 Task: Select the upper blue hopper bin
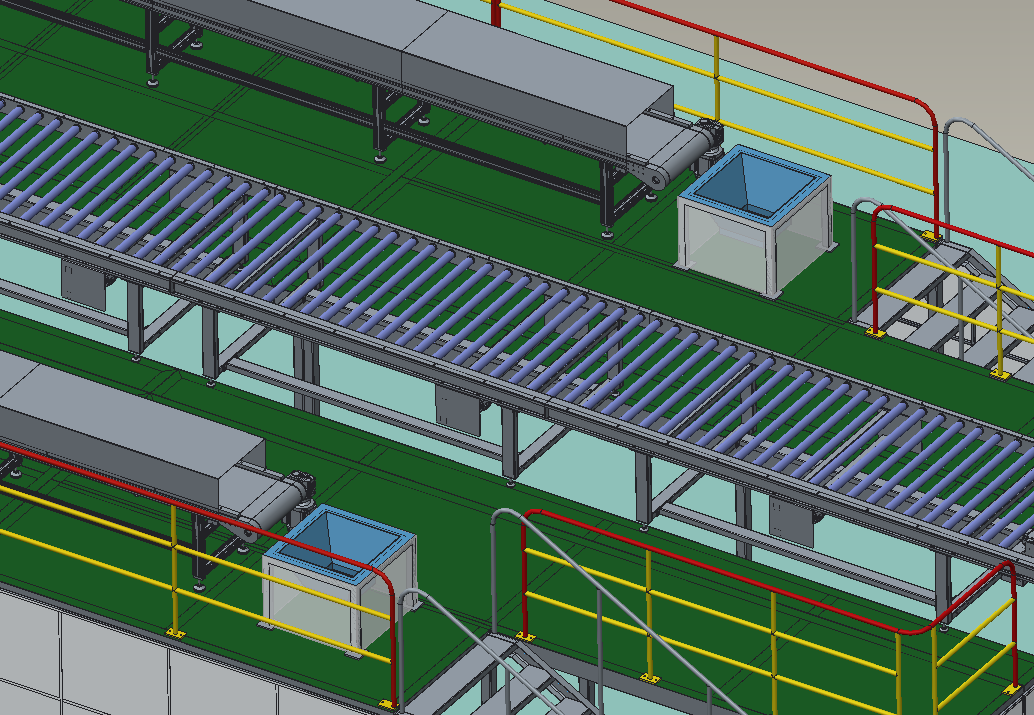point(756,221)
